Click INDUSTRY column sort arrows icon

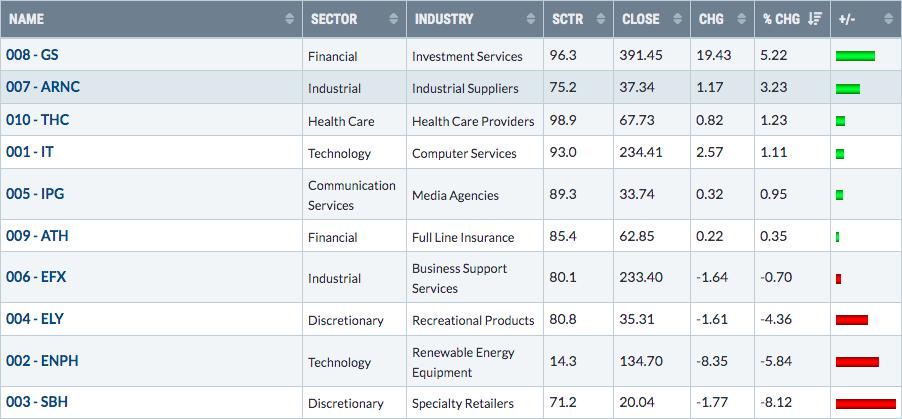[530, 19]
